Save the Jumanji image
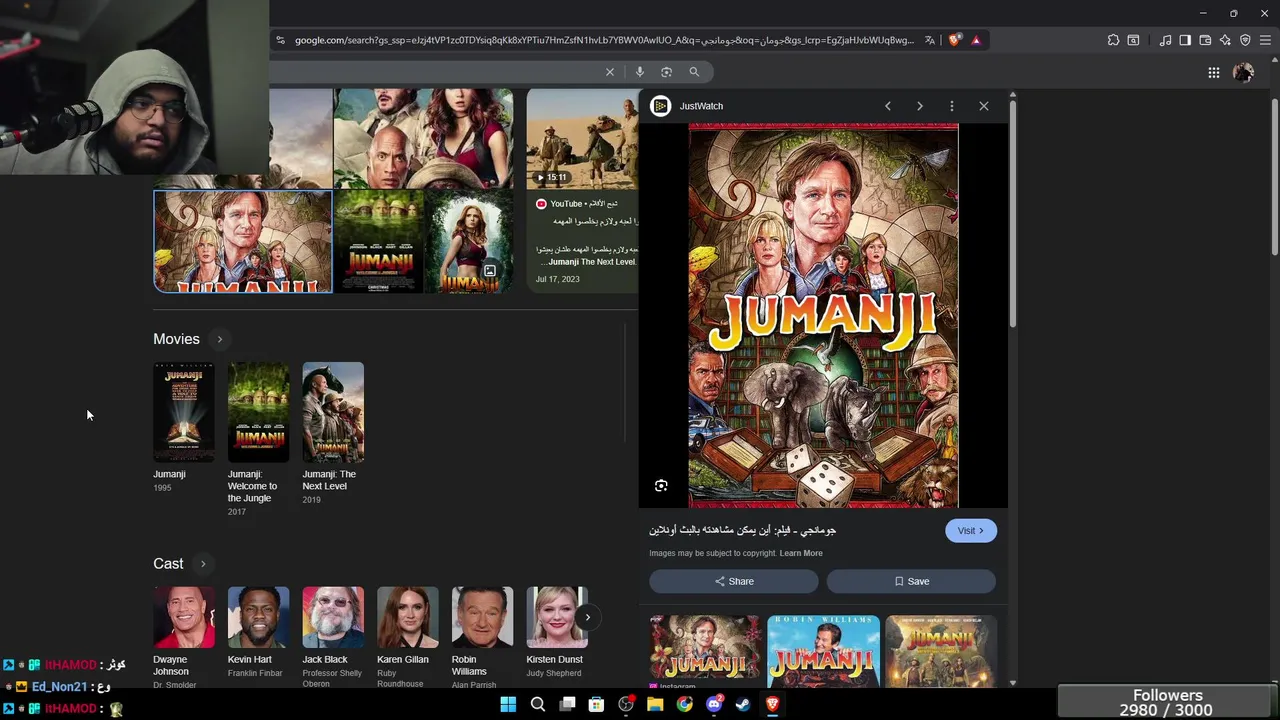The width and height of the screenshot is (1280, 720). click(x=911, y=581)
